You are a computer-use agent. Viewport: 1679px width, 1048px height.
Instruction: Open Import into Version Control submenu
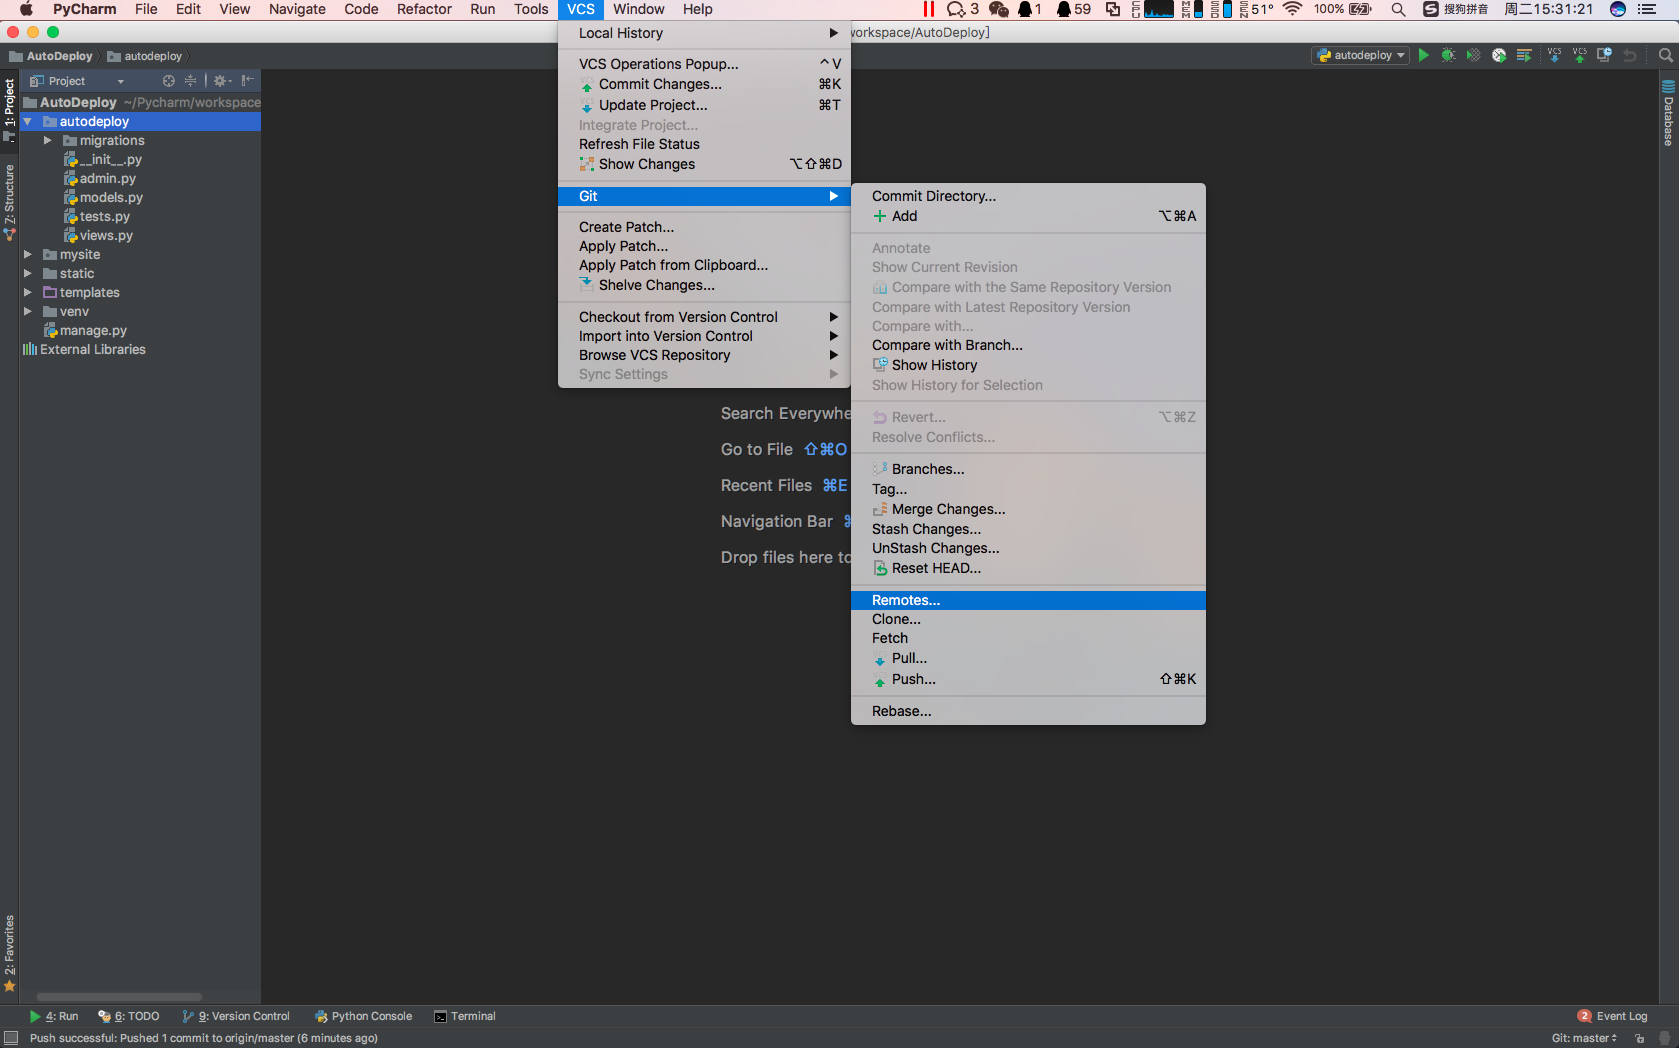704,336
